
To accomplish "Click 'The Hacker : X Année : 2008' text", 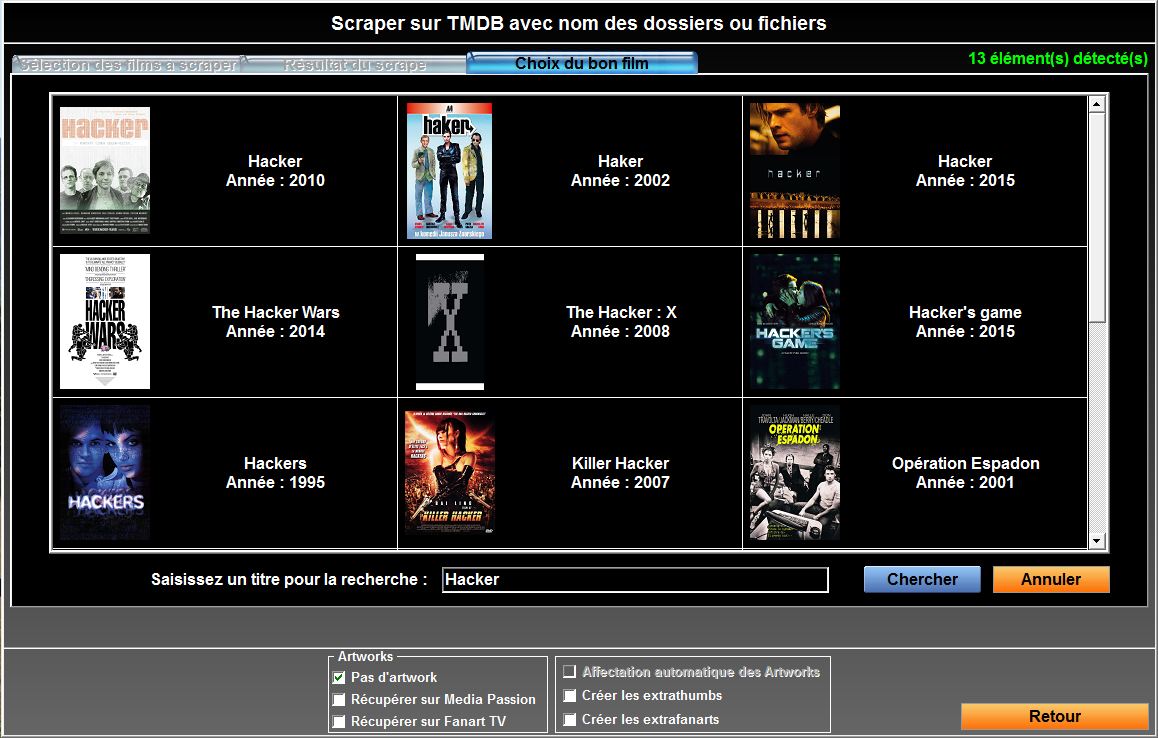I will click(x=620, y=321).
